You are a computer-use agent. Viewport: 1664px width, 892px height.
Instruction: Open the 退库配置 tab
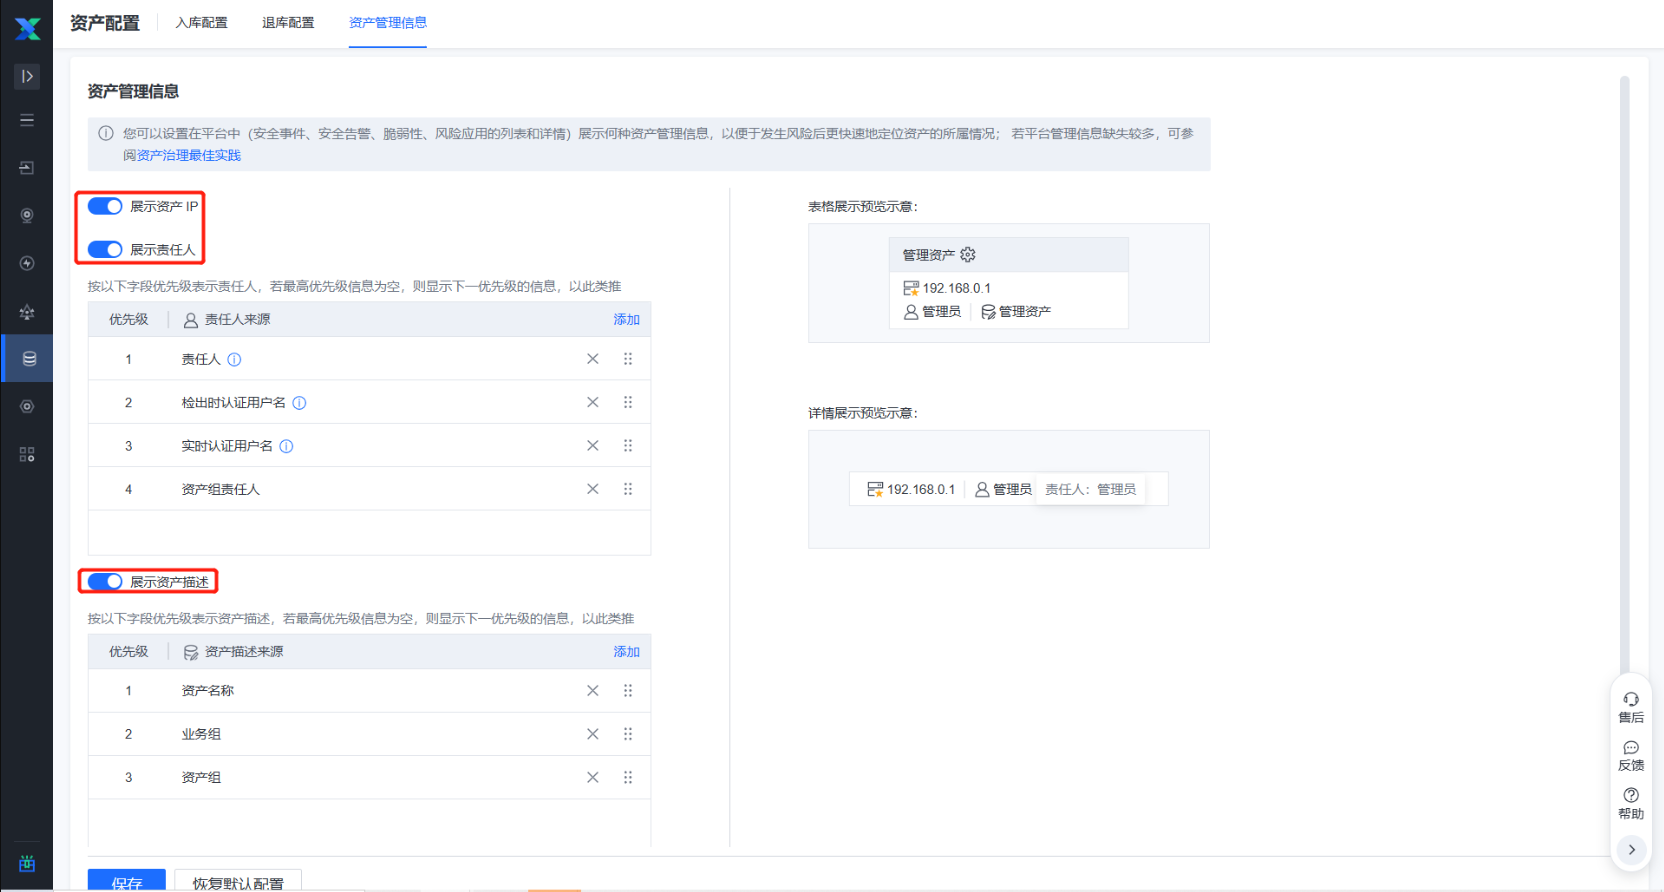coord(288,22)
